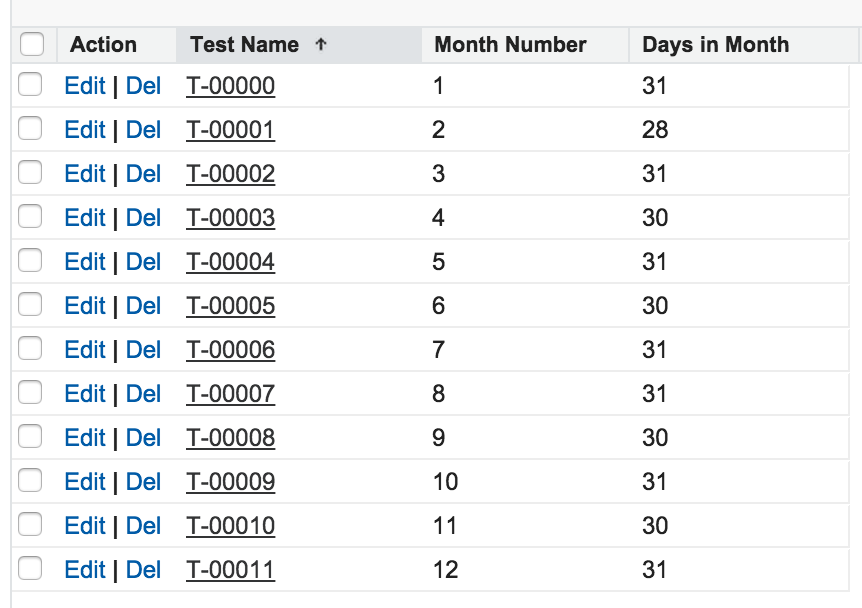Edit the T-00004 record
This screenshot has height=608, width=862.
[85, 261]
